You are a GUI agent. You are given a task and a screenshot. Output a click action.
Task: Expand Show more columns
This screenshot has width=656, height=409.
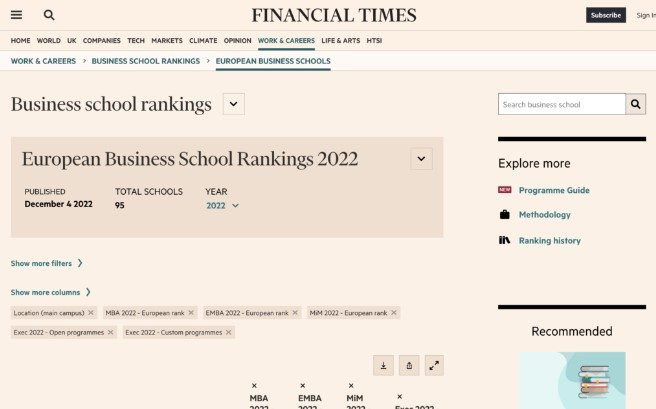51,292
